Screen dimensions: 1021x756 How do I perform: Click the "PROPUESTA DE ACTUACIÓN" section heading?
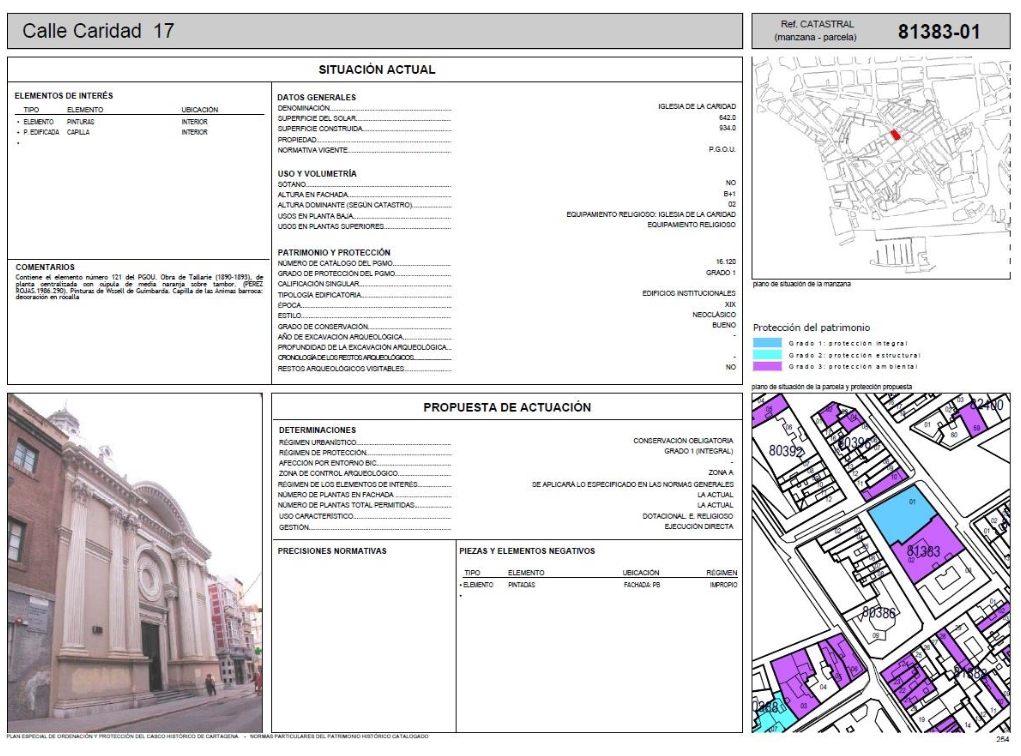(506, 407)
